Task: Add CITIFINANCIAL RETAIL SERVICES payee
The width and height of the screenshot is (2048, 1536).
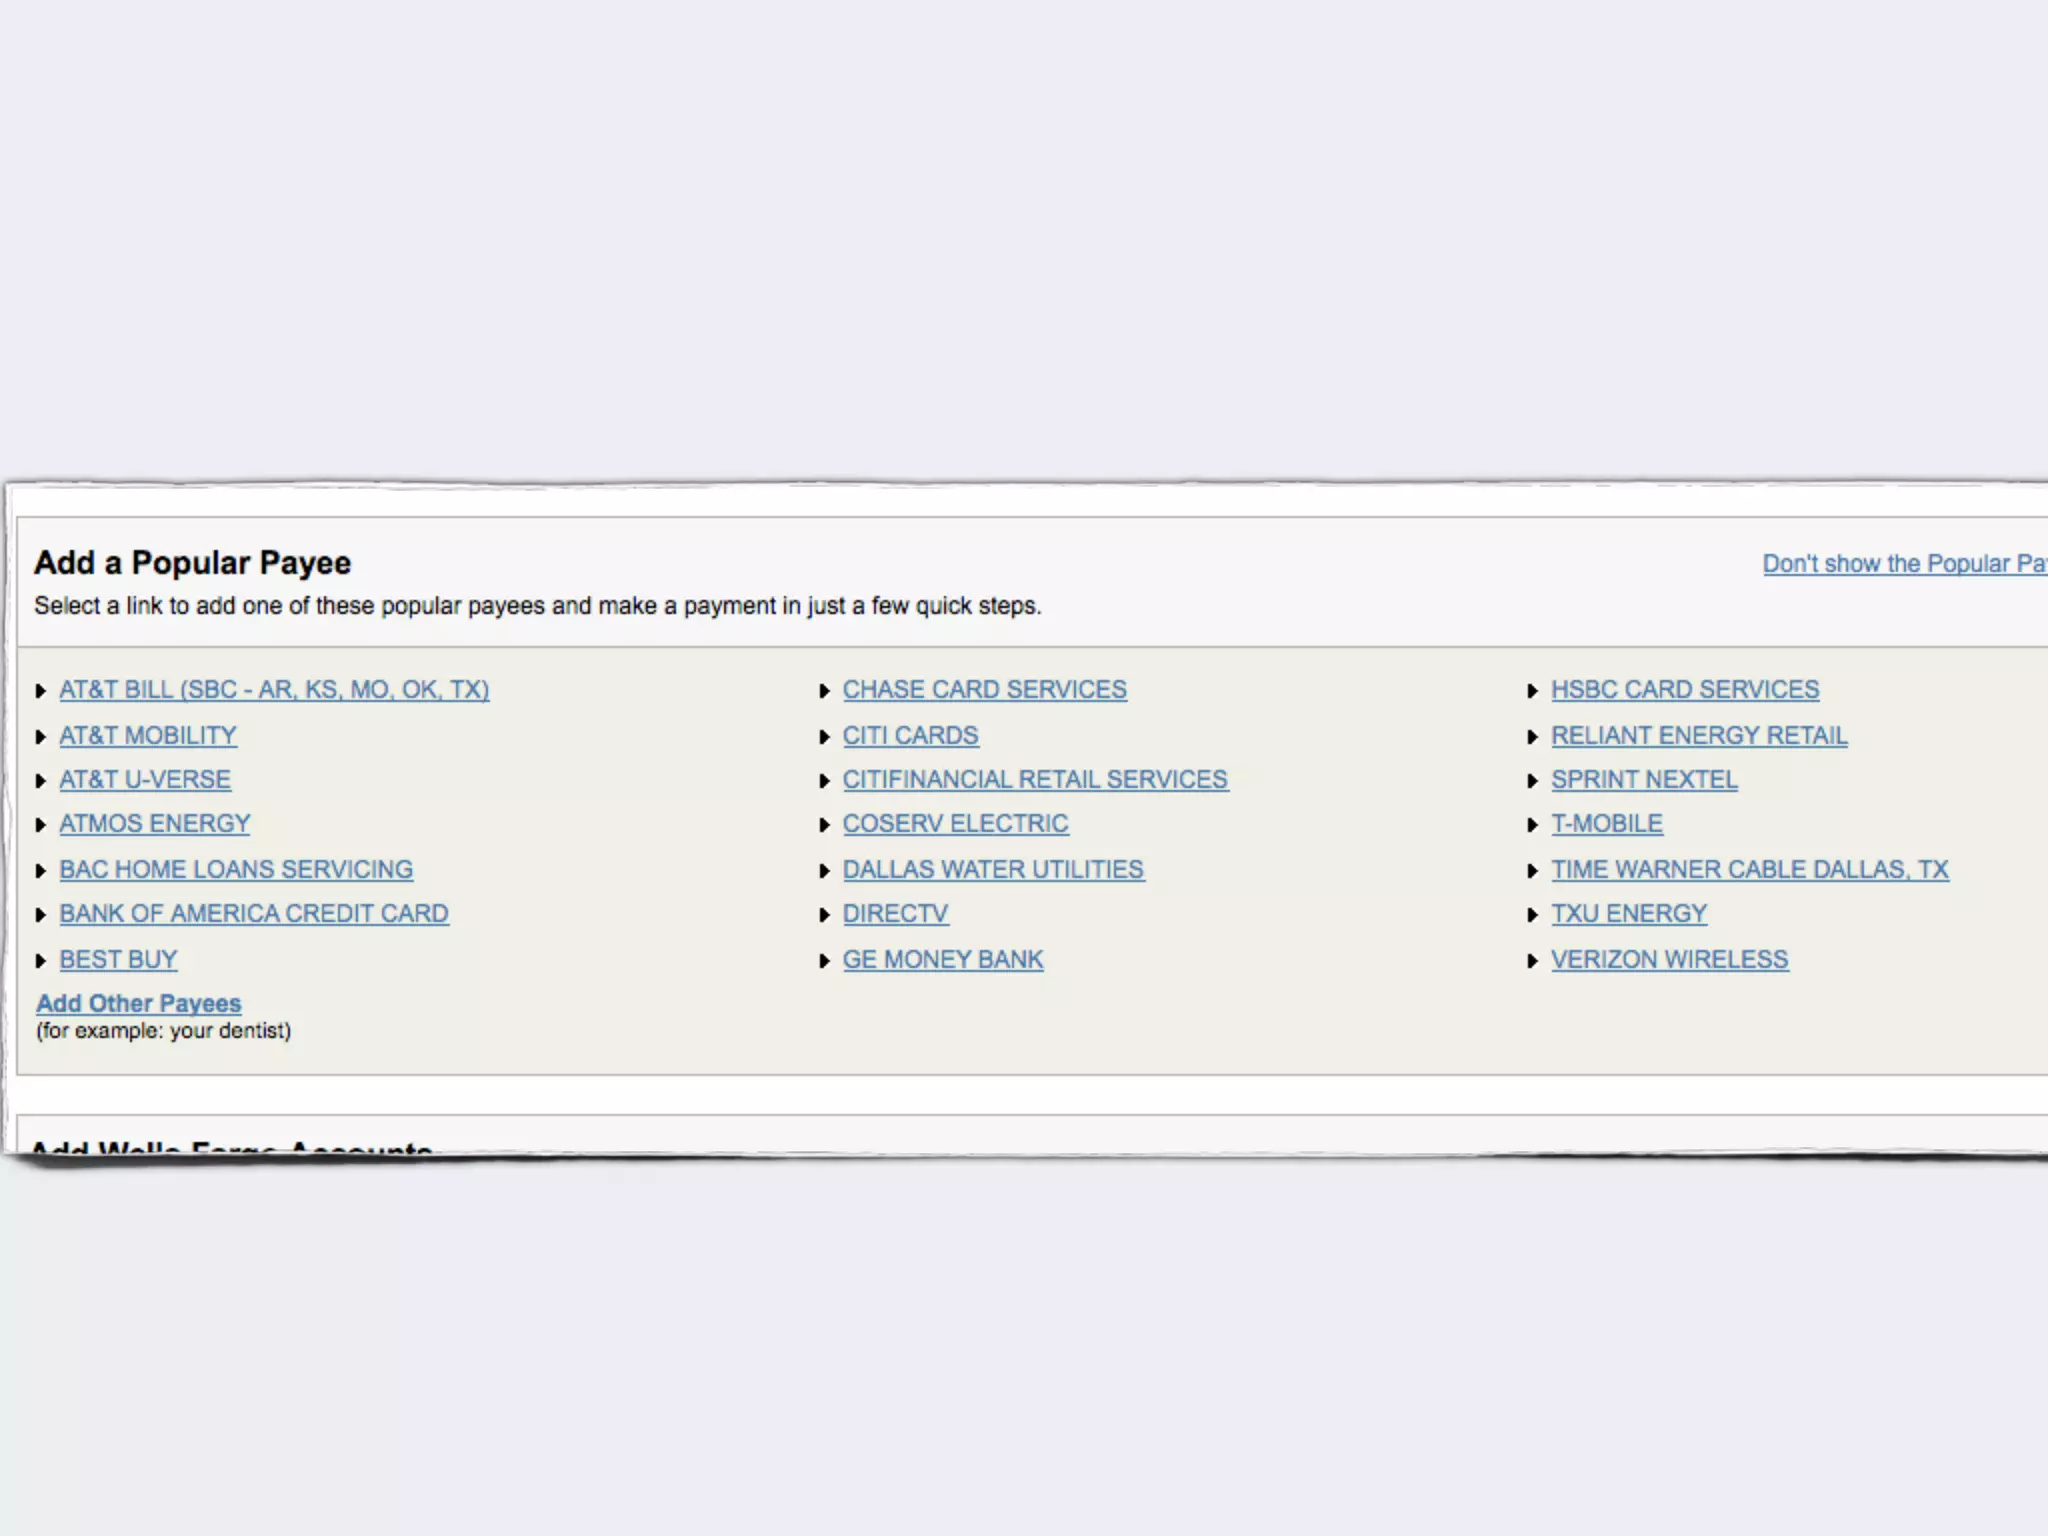Action: tap(1035, 780)
